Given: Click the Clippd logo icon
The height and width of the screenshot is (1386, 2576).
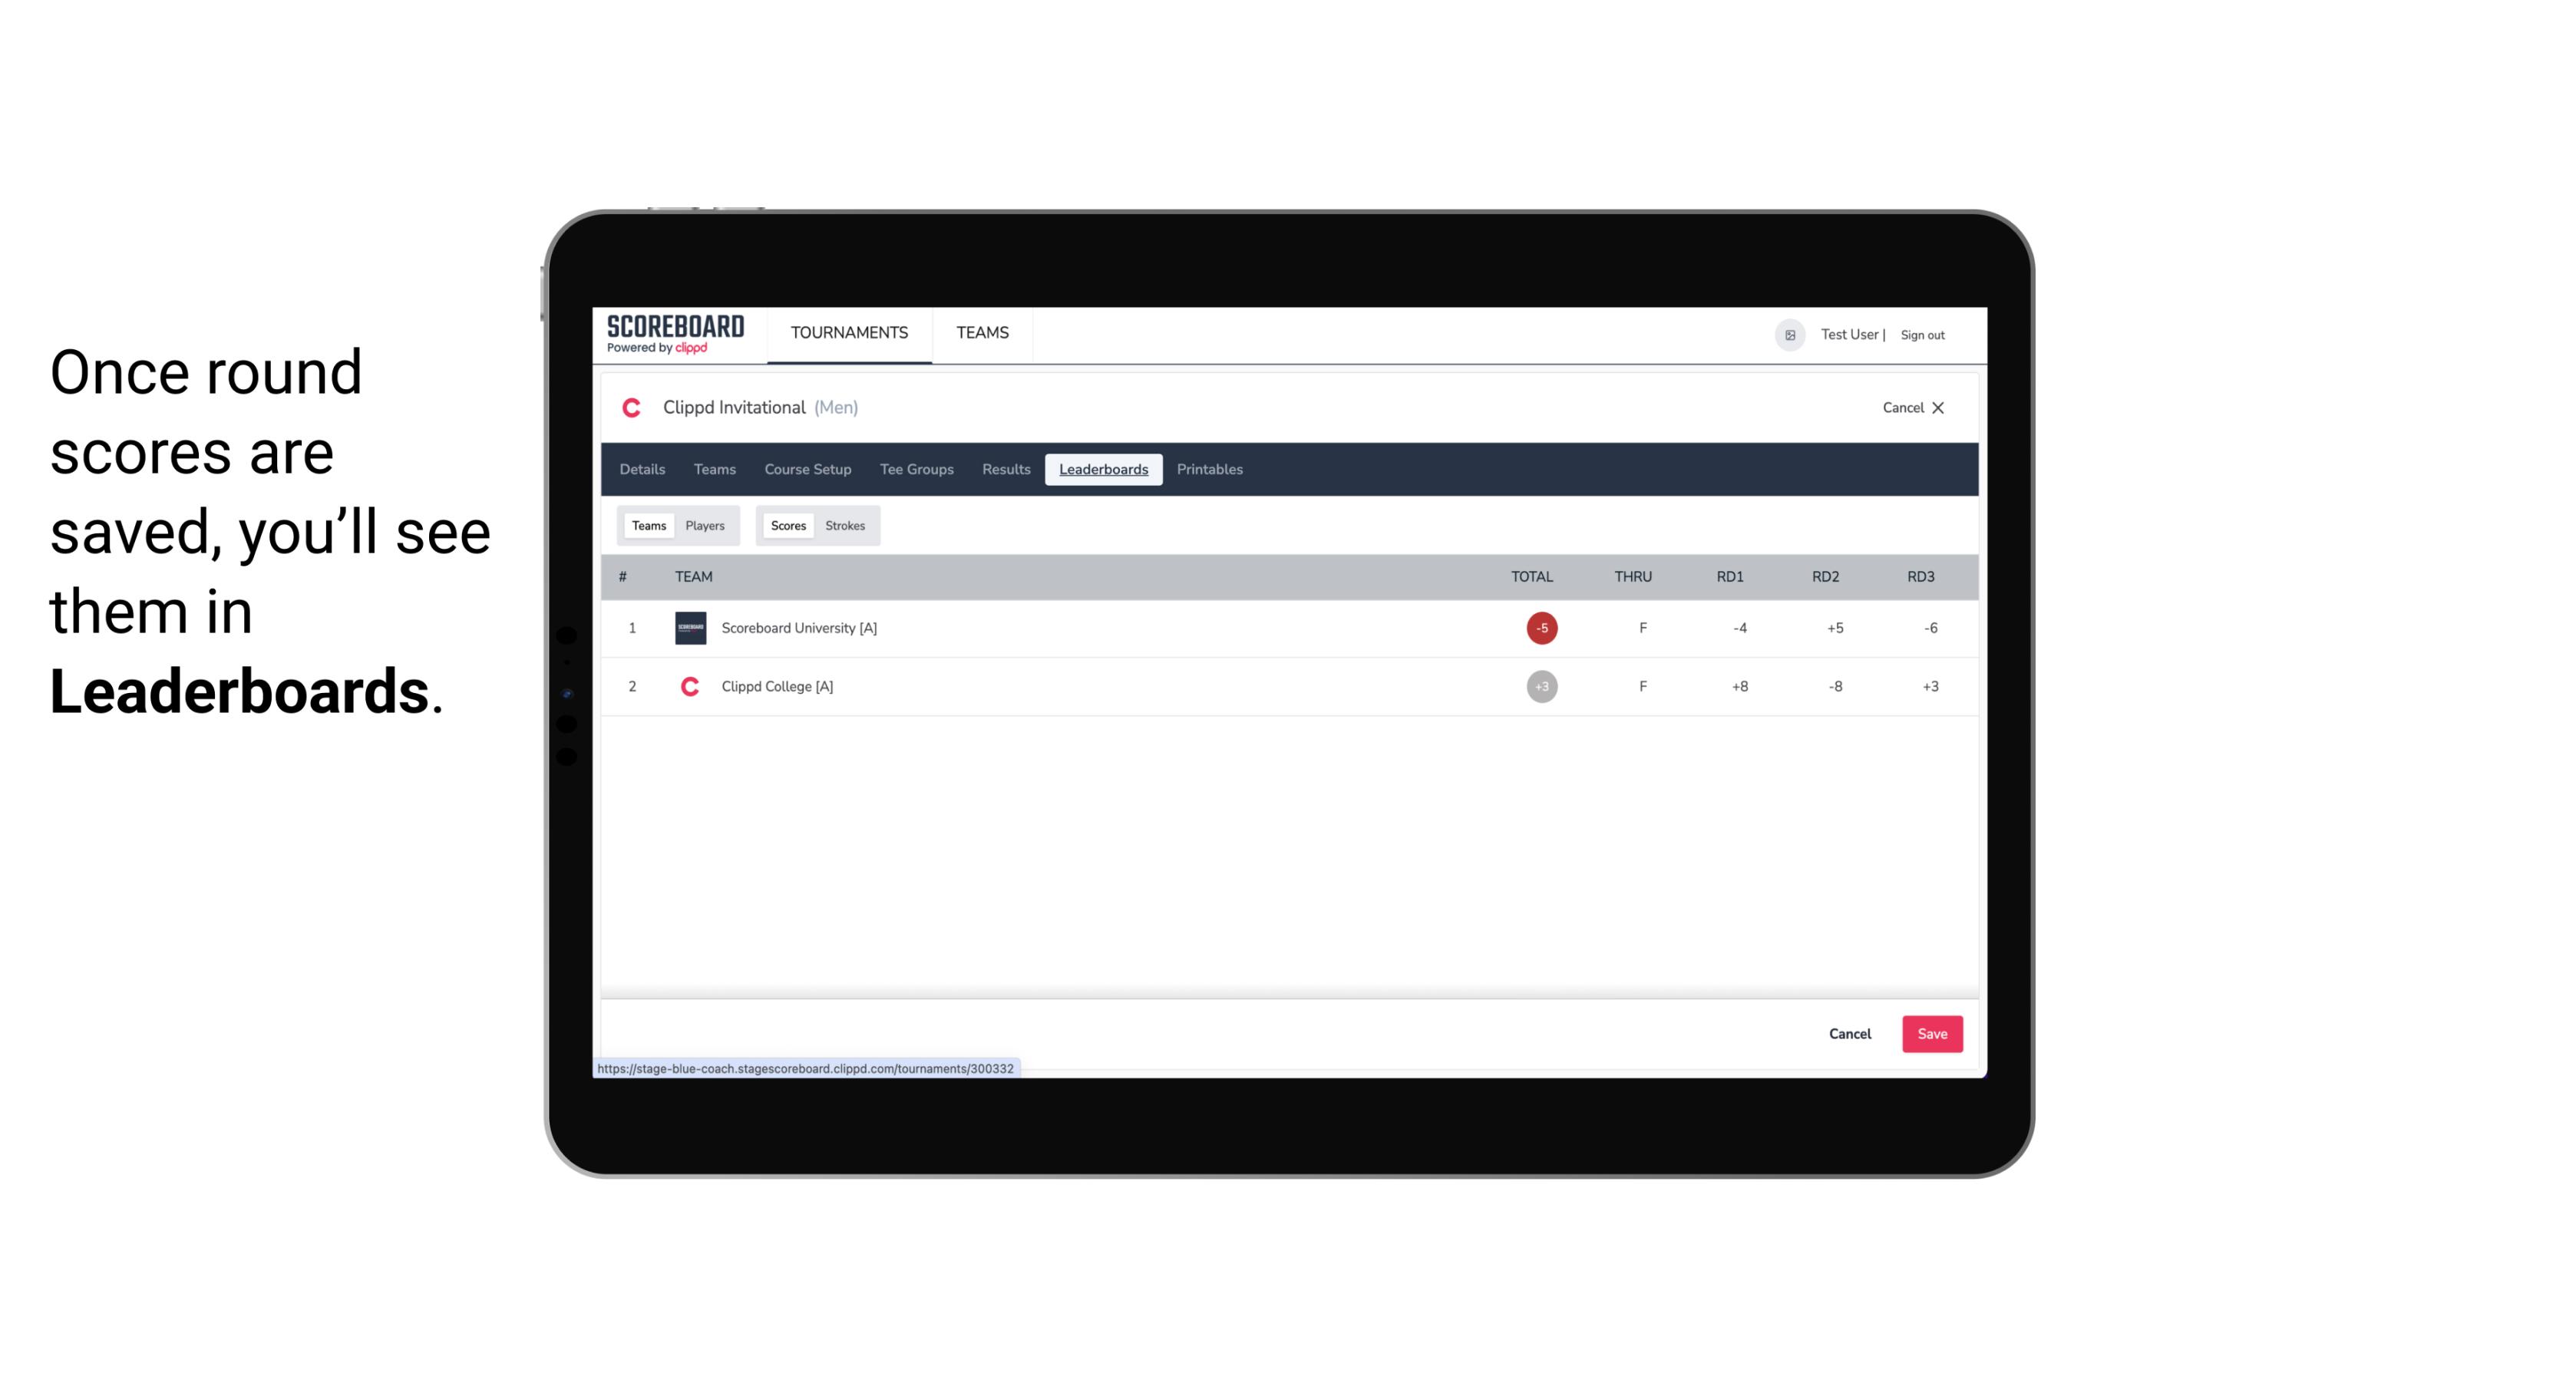Looking at the screenshot, I should click(633, 408).
